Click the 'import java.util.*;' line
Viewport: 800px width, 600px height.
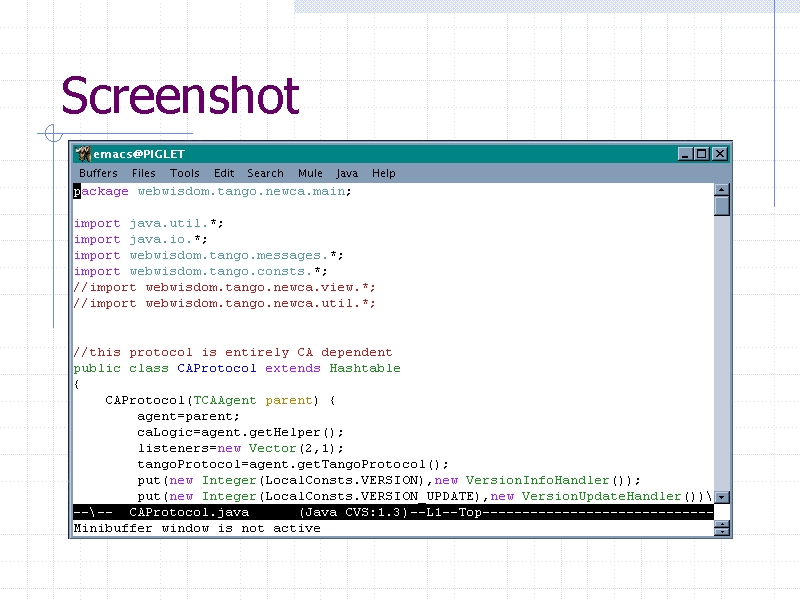coord(148,223)
